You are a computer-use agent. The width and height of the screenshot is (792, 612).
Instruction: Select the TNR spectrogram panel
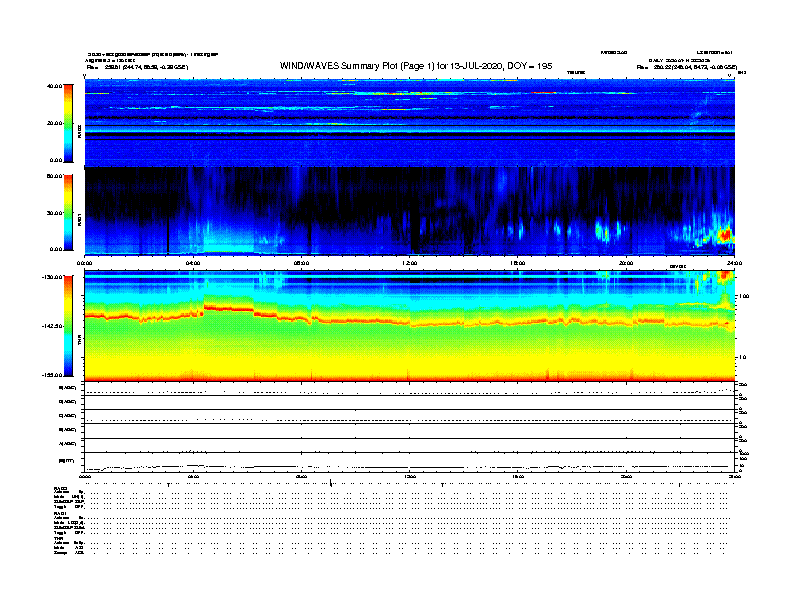click(x=409, y=325)
